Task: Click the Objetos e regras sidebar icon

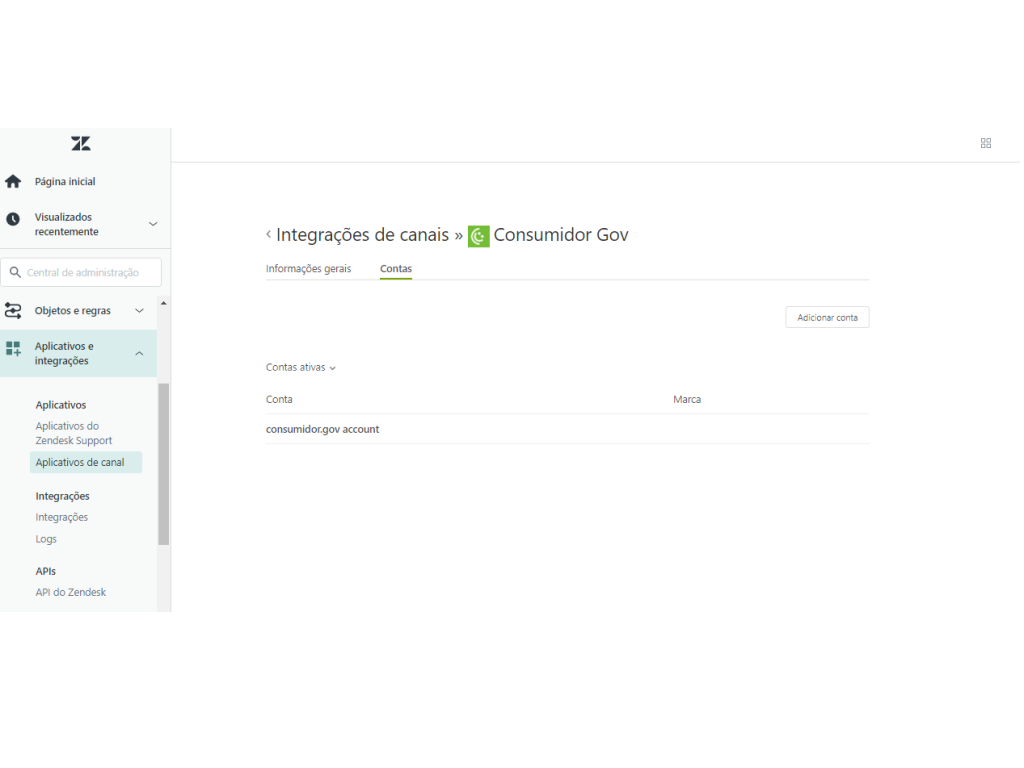Action: [13, 310]
